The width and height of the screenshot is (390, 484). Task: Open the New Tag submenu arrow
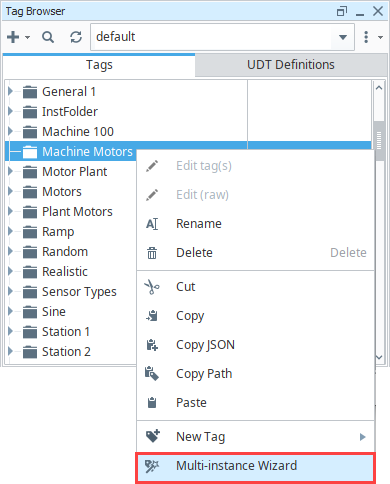tap(363, 437)
